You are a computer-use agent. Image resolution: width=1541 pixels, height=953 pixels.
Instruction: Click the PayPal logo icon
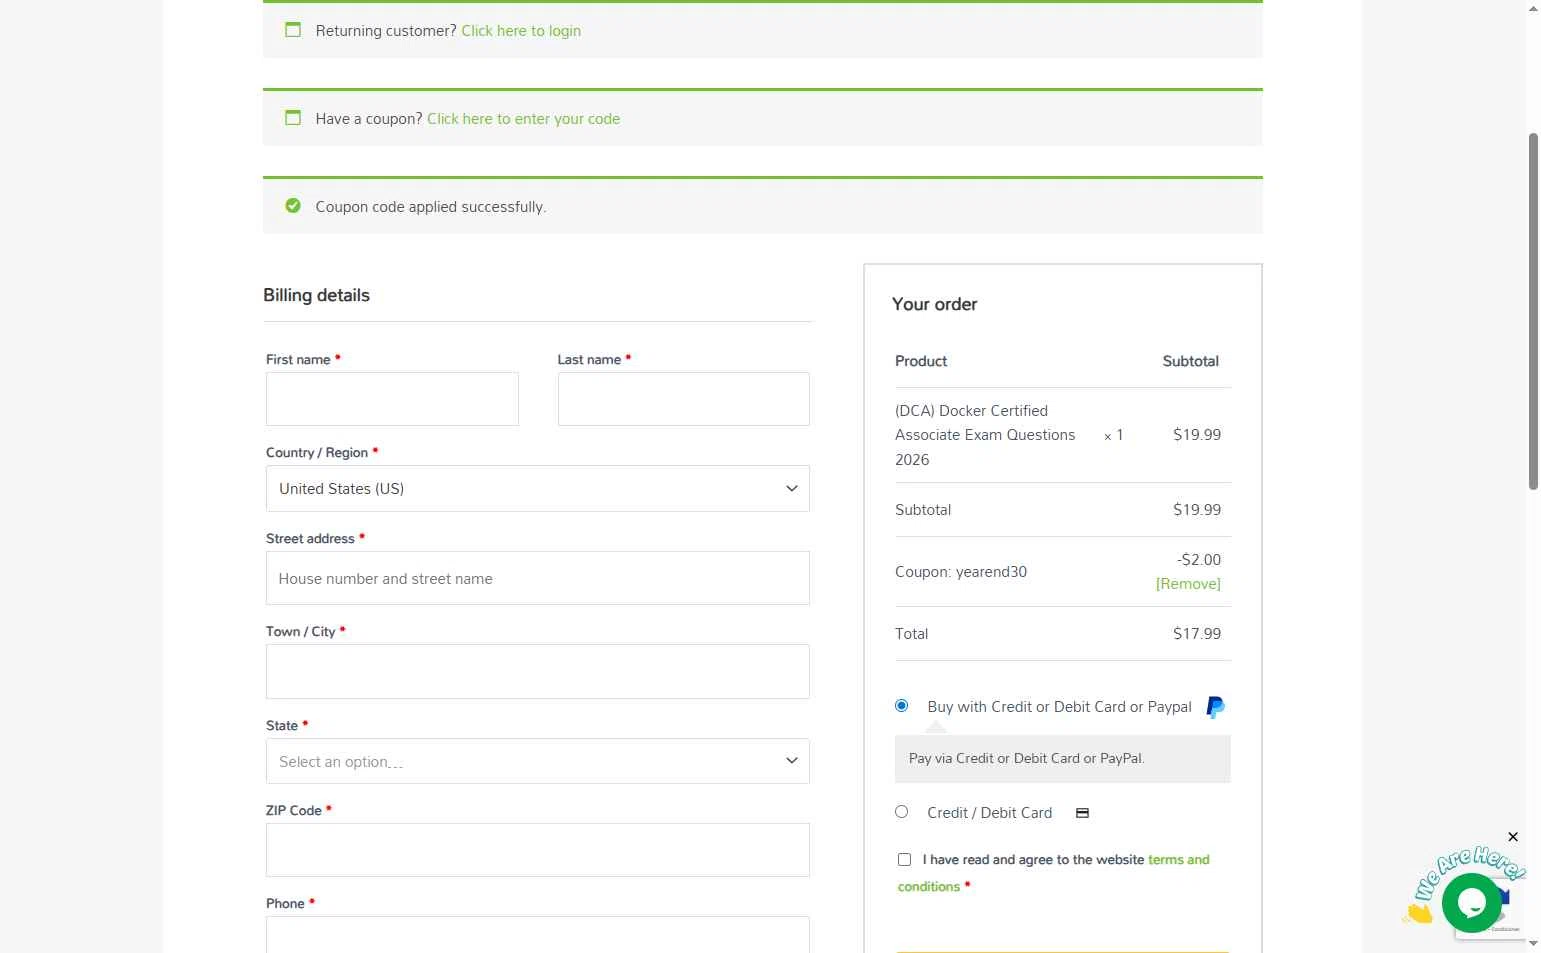[1215, 707]
